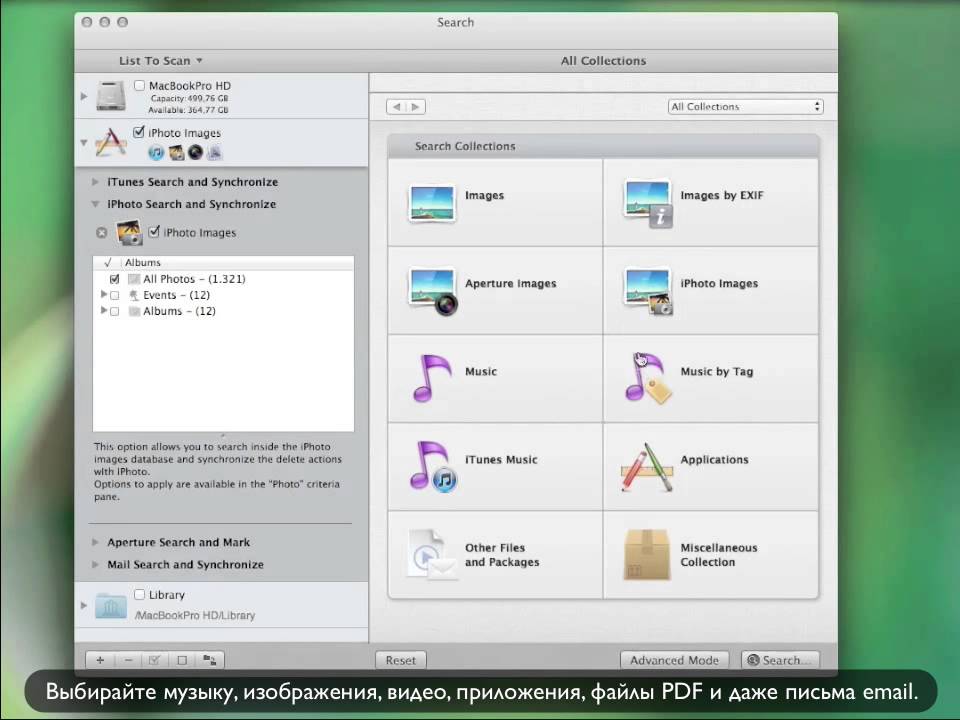Click the 'Search Collections' heading
960x720 pixels.
click(x=465, y=146)
